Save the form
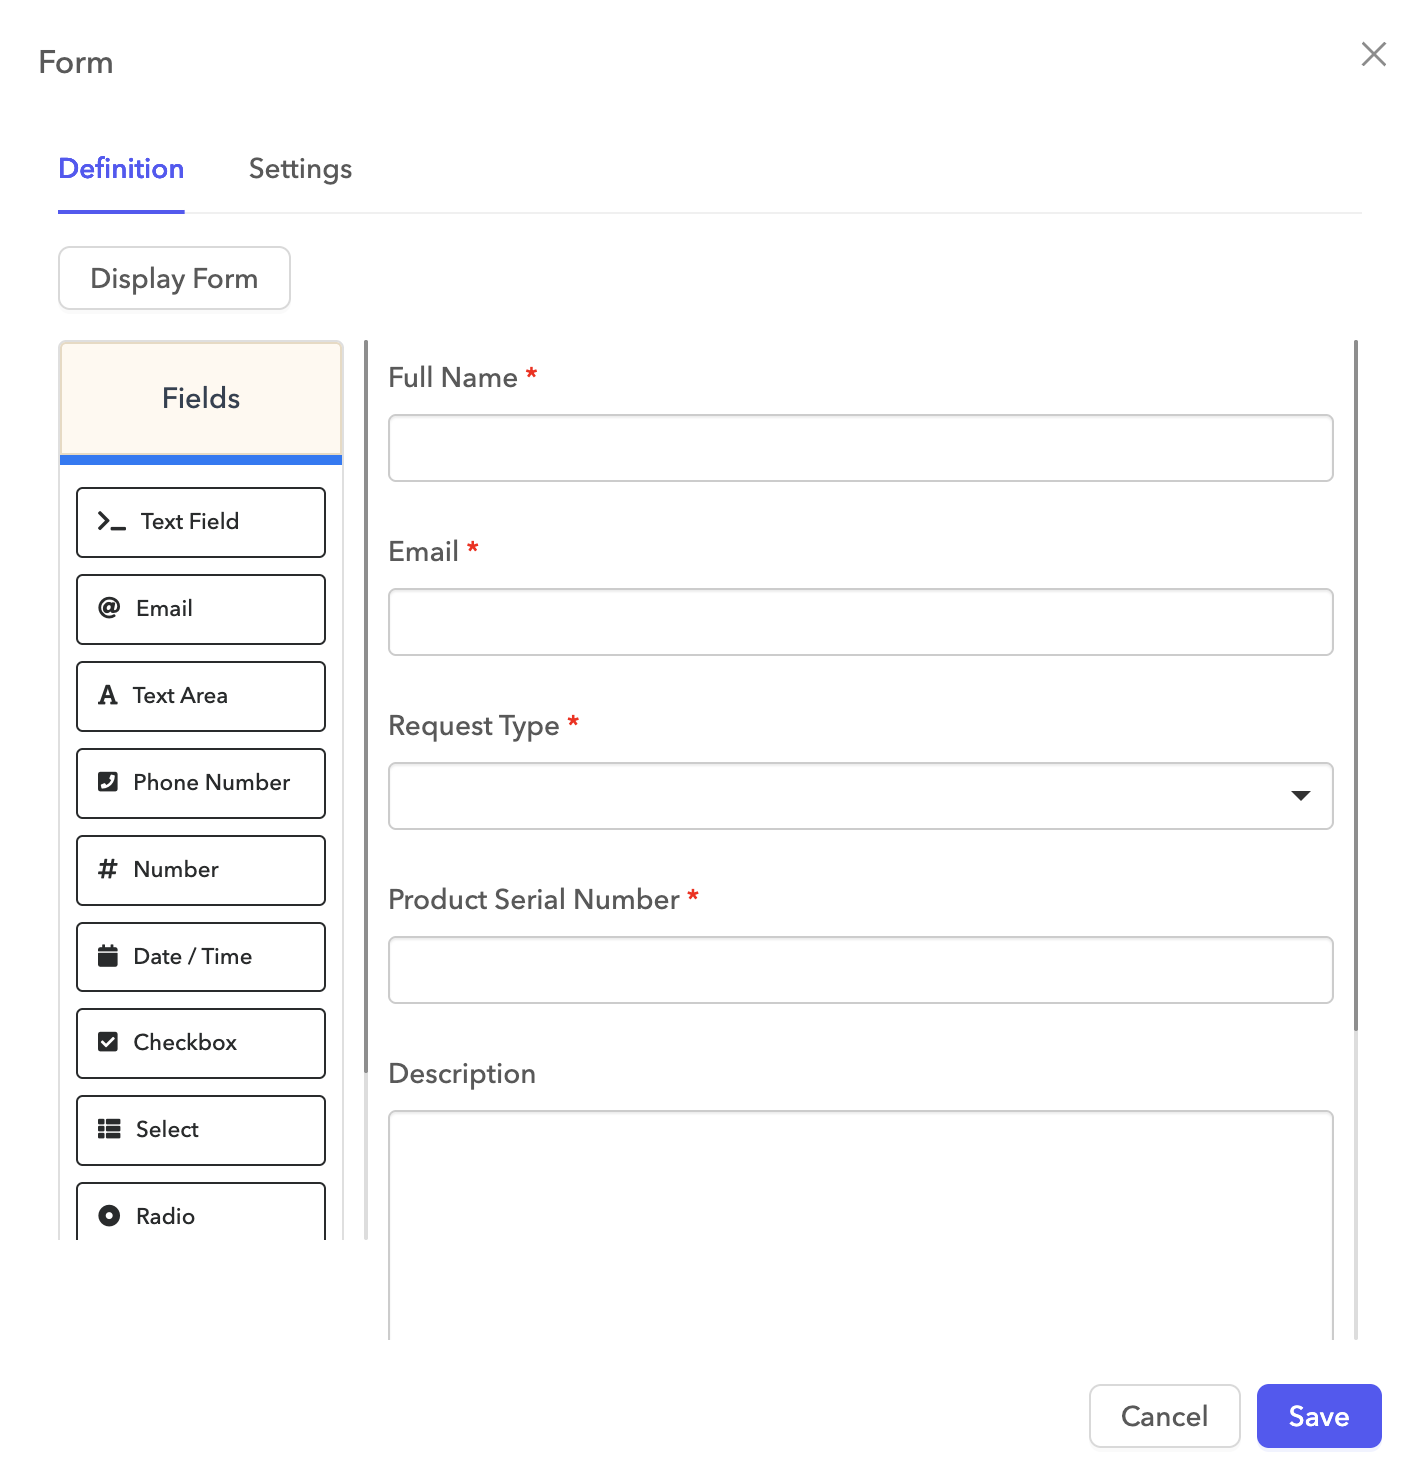This screenshot has height=1482, width=1422. [x=1318, y=1416]
